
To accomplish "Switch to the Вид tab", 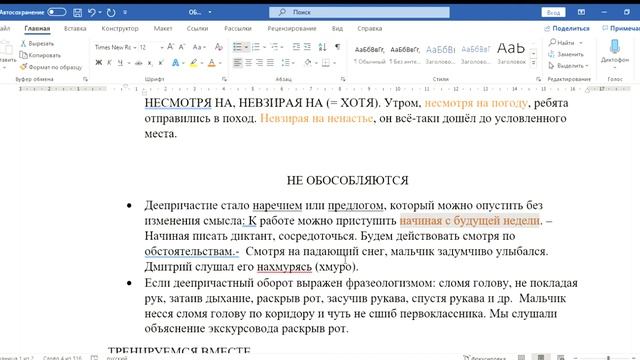I will click(x=337, y=28).
